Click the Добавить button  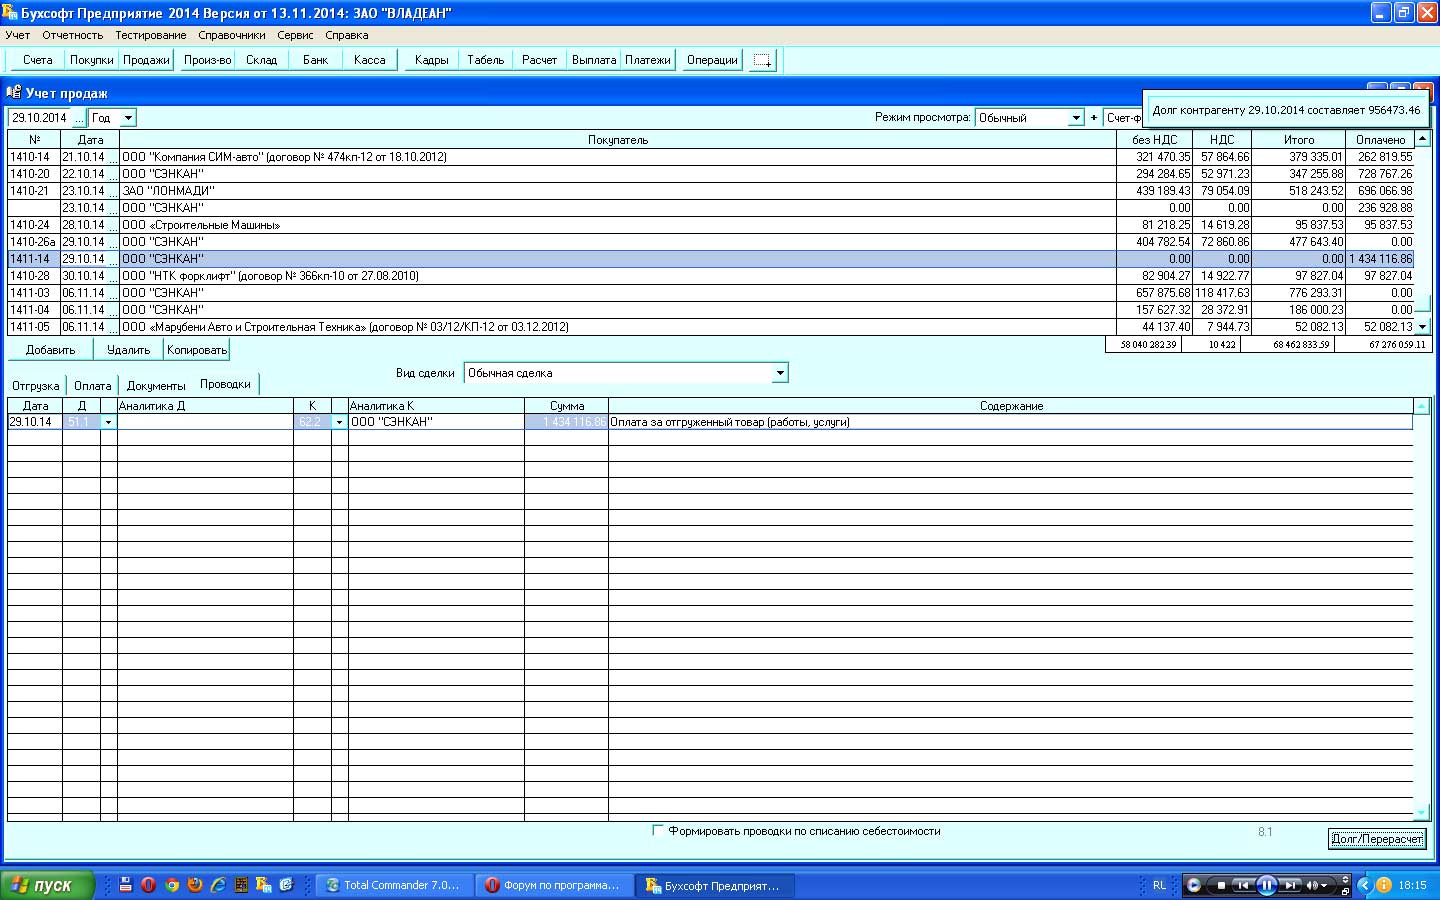click(50, 350)
